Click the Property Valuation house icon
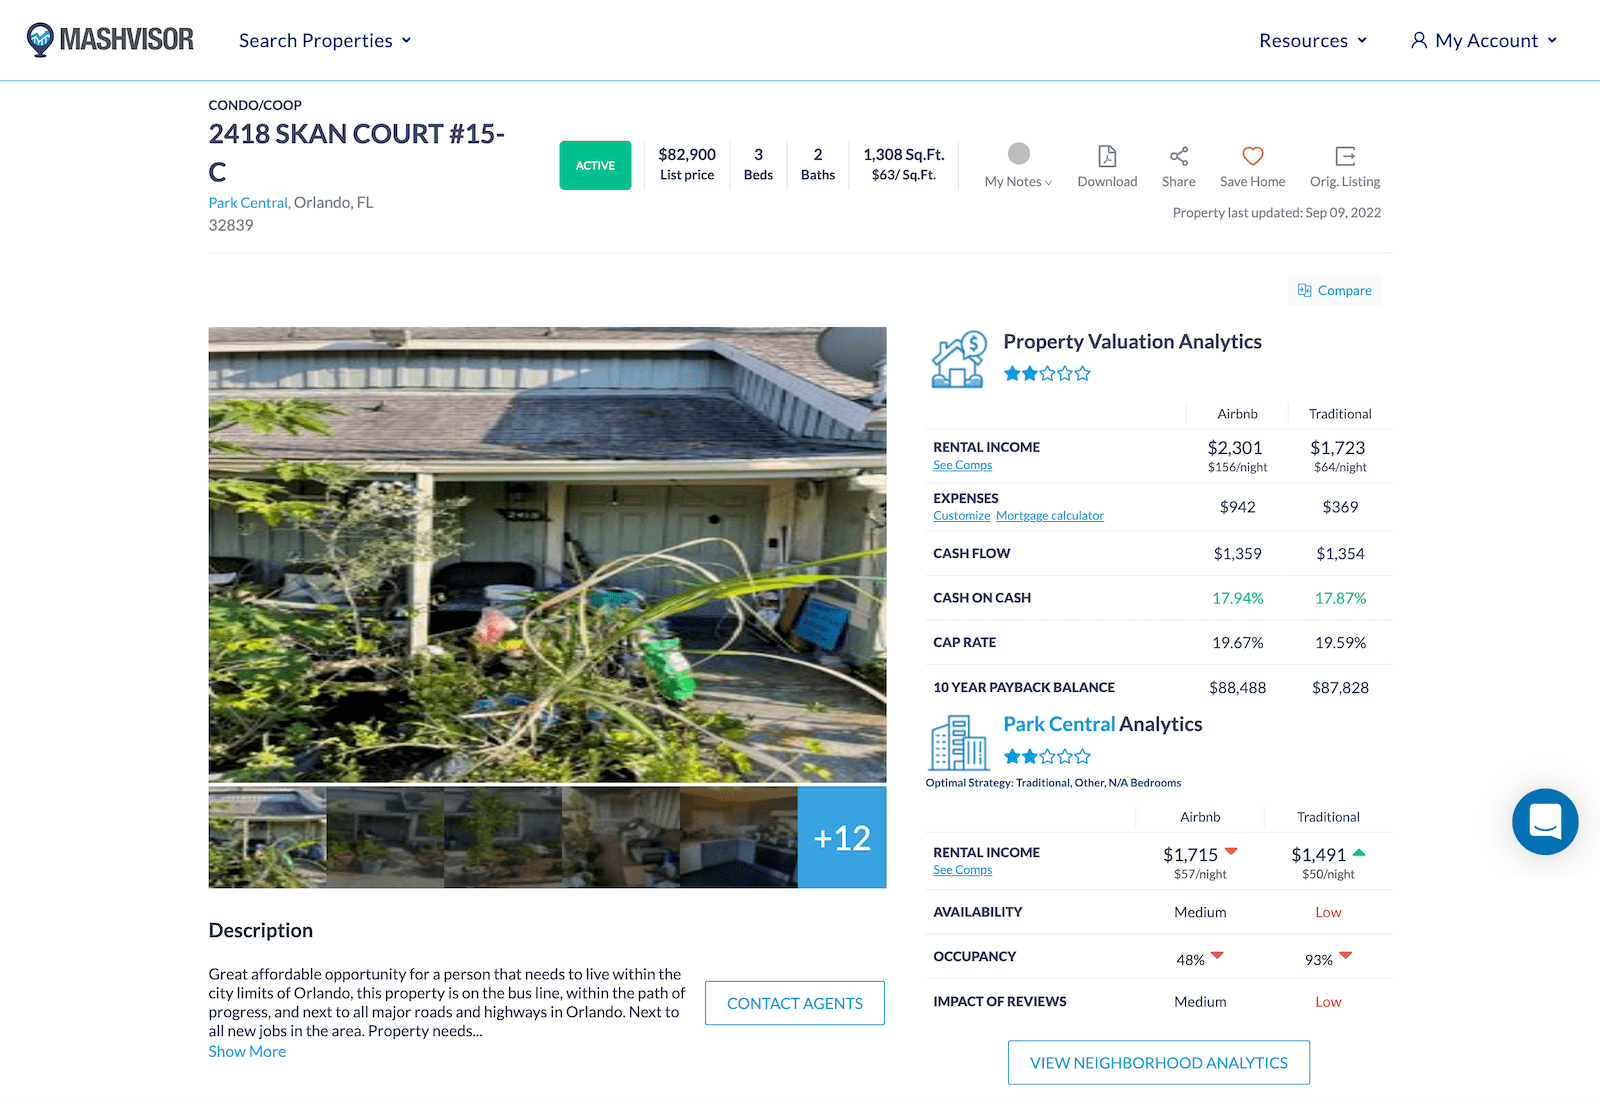 click(x=958, y=360)
